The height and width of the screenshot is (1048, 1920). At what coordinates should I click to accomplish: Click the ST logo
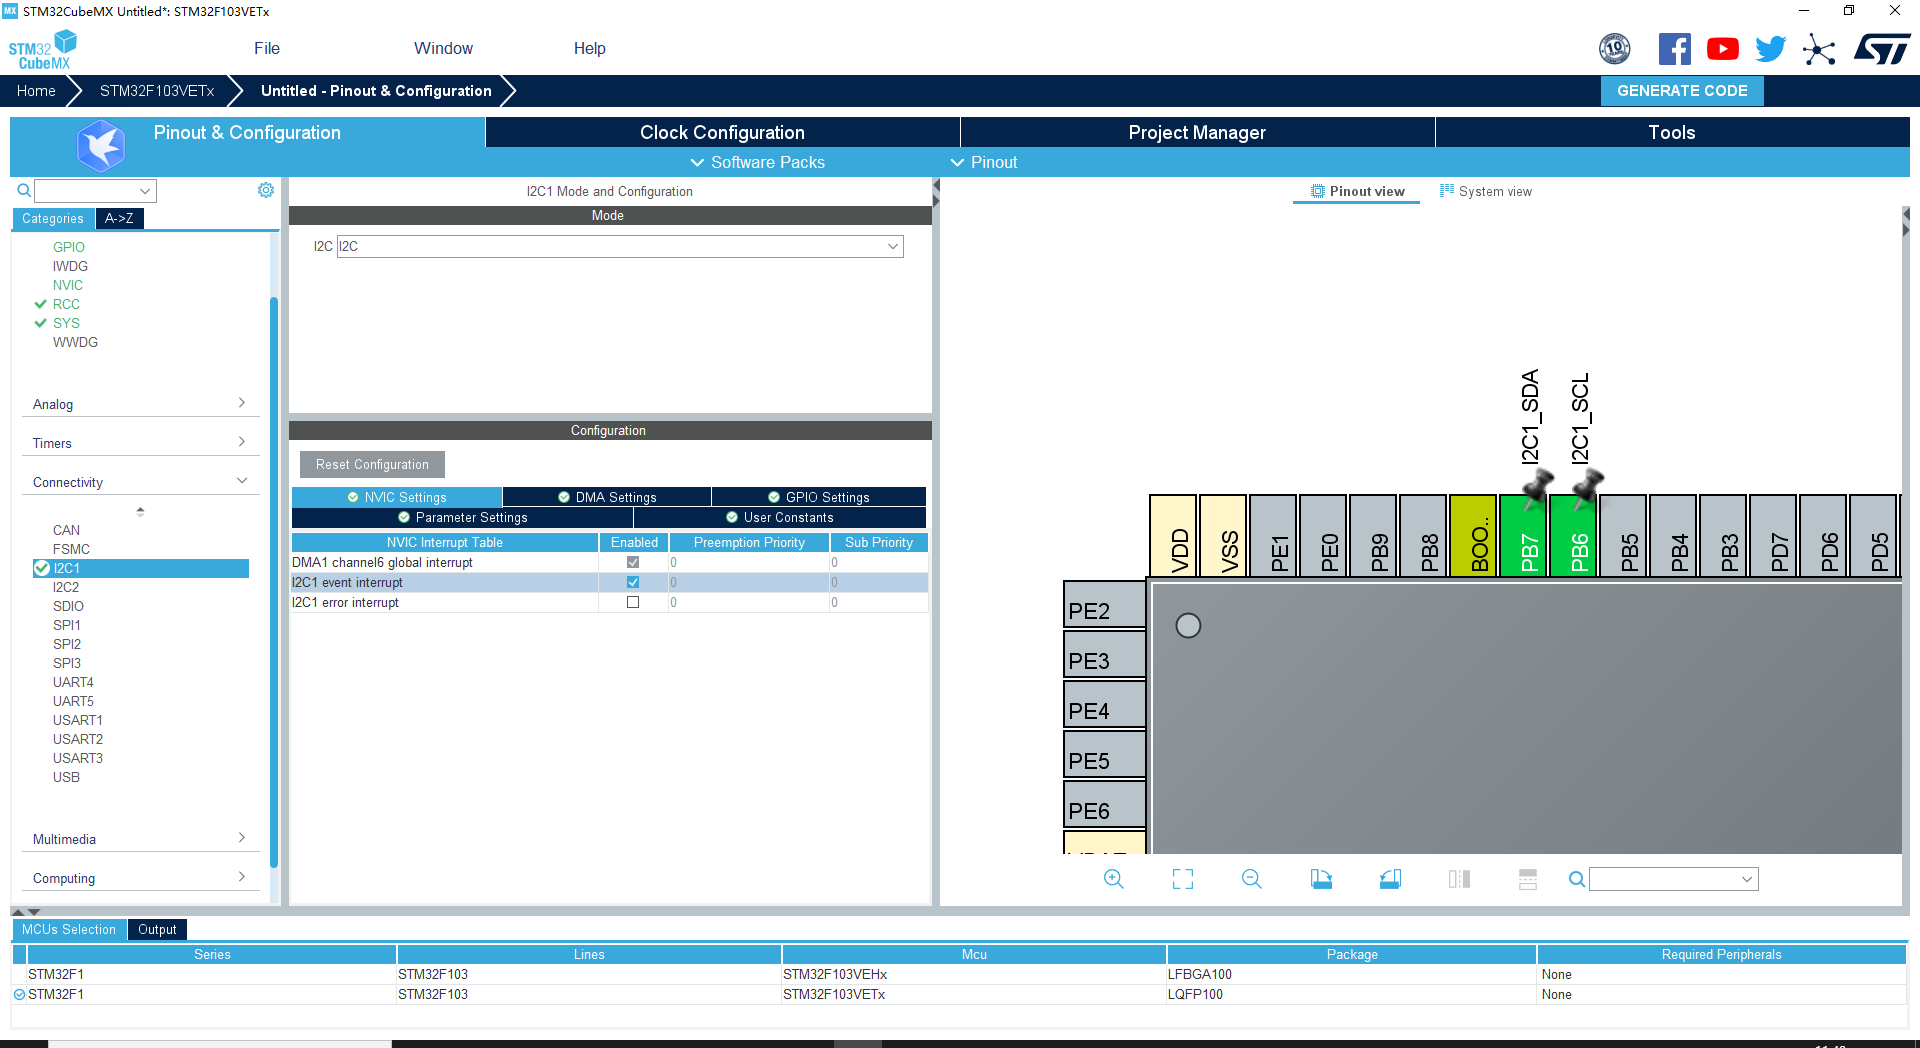[x=1881, y=49]
